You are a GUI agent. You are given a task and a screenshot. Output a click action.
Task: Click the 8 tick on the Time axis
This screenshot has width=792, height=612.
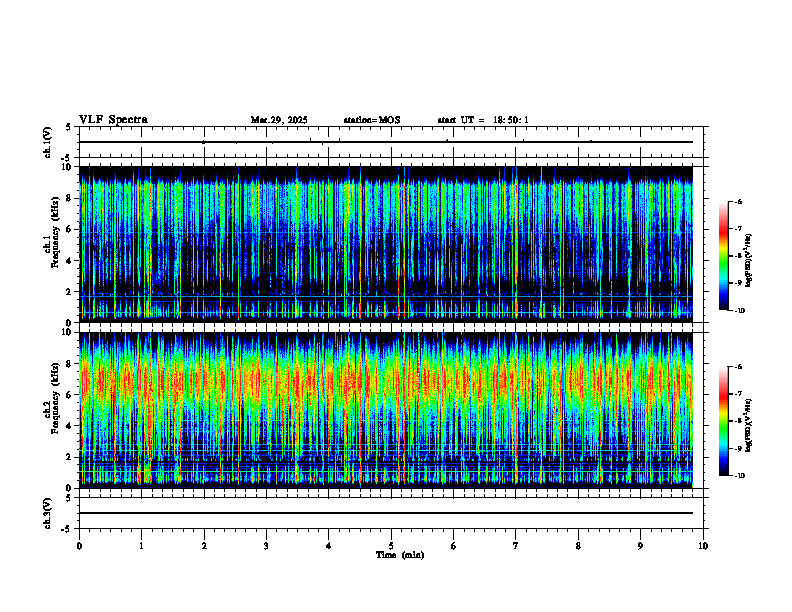578,546
